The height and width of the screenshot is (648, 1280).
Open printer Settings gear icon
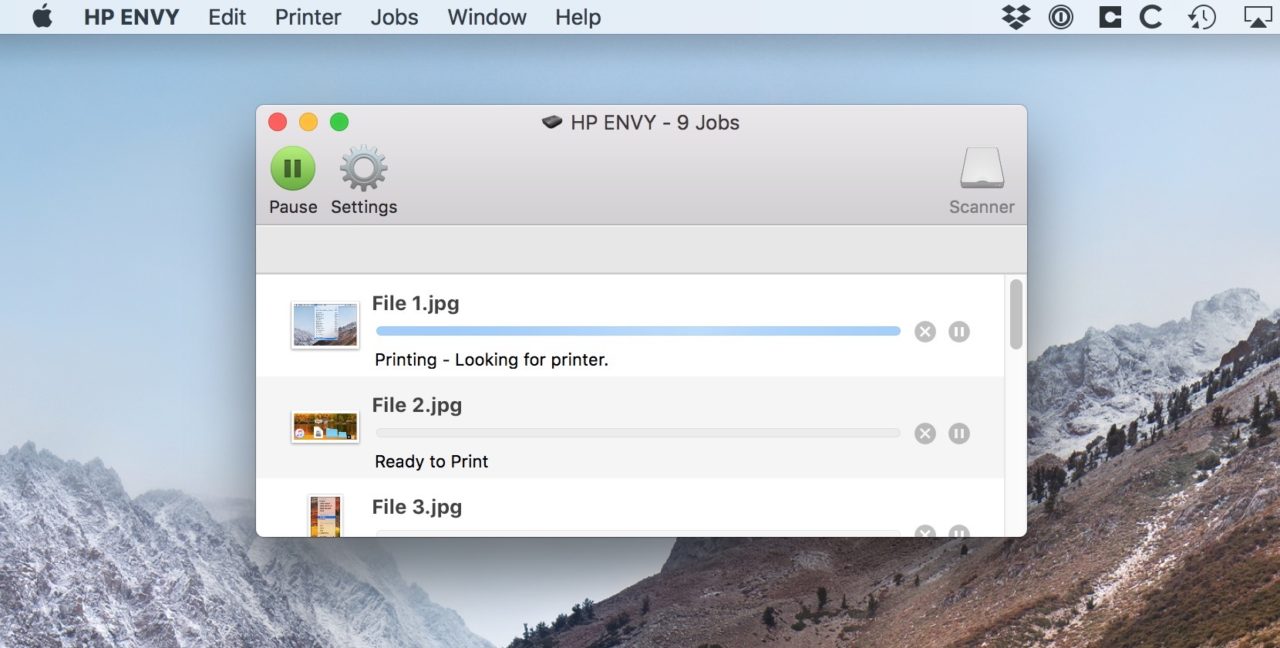[x=364, y=168]
